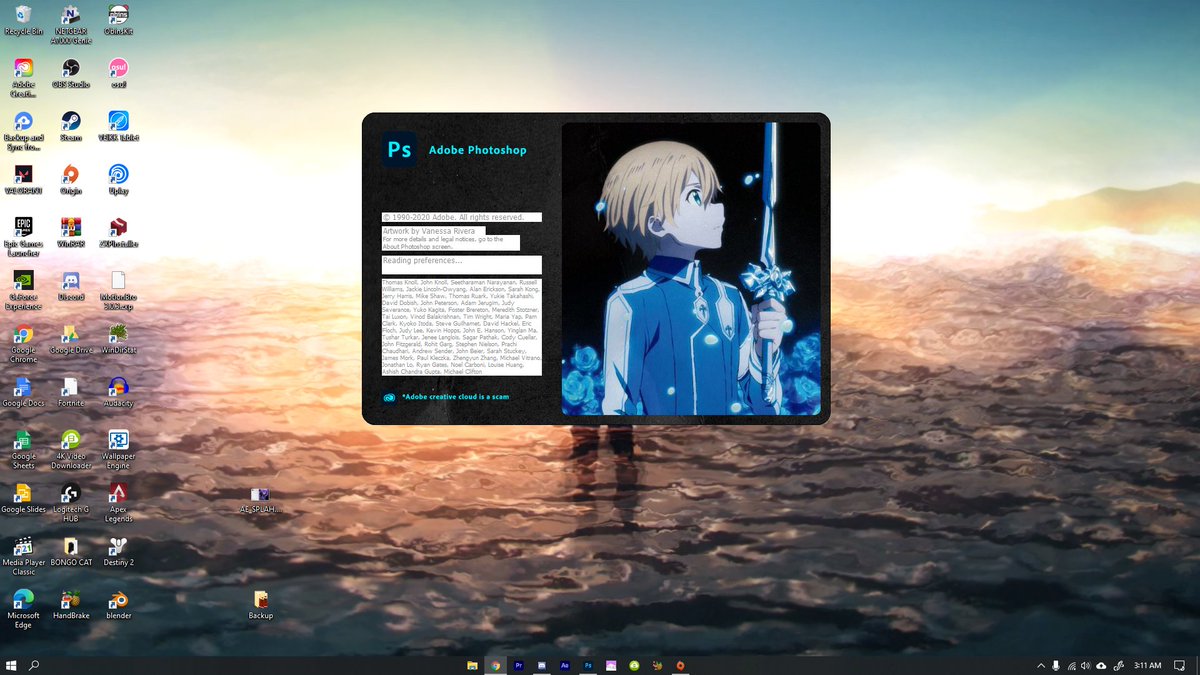The width and height of the screenshot is (1200, 675).
Task: Toggle the volume speaker icon in tray
Action: pyautogui.click(x=1085, y=665)
